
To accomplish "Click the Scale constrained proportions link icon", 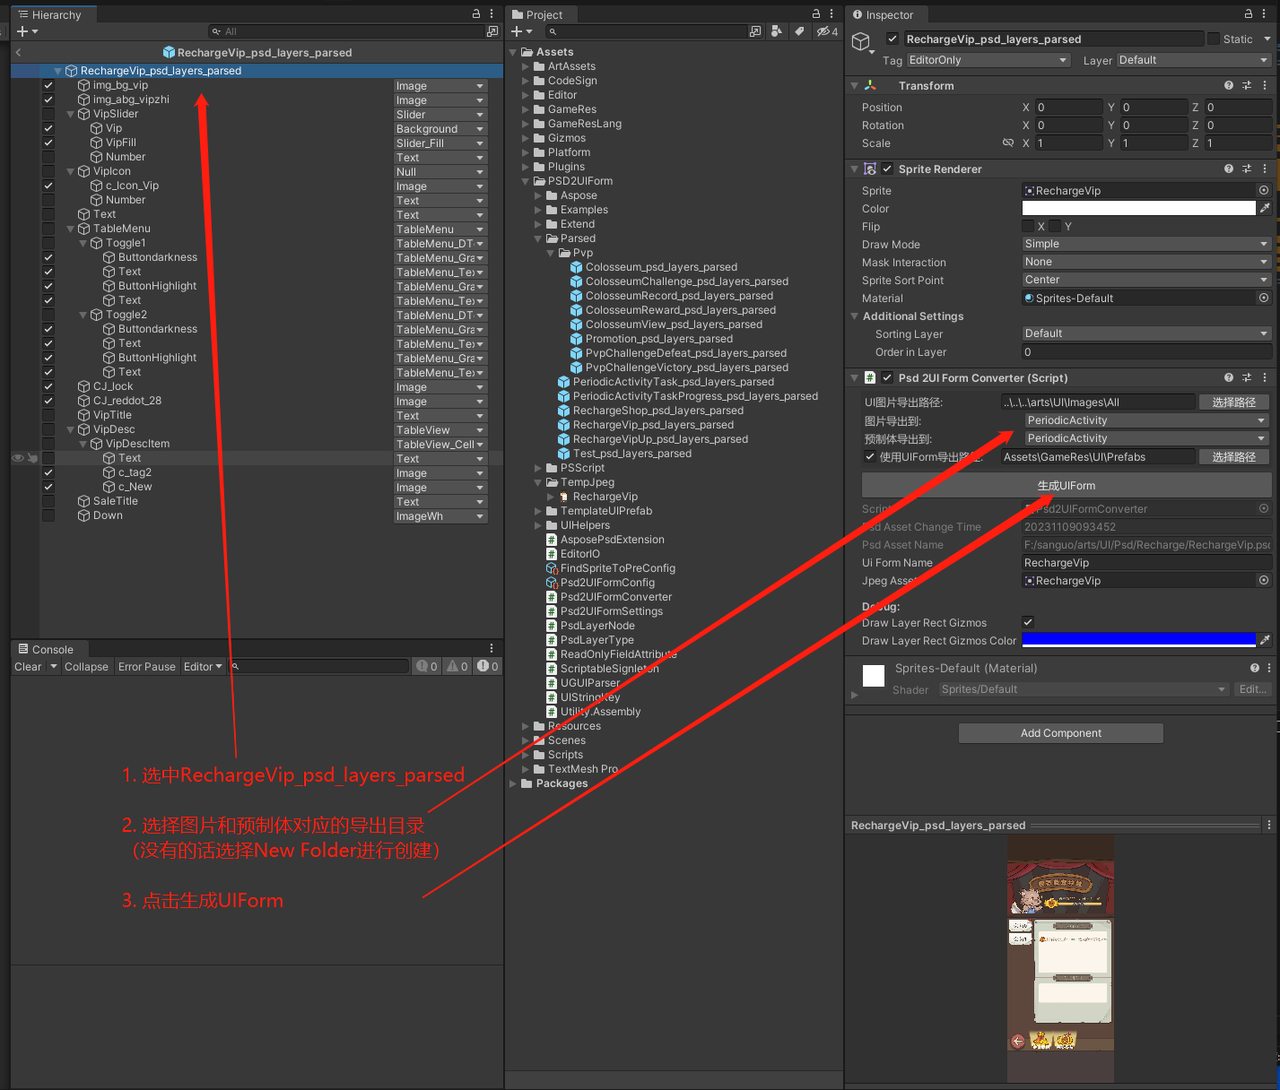I will pos(1008,143).
